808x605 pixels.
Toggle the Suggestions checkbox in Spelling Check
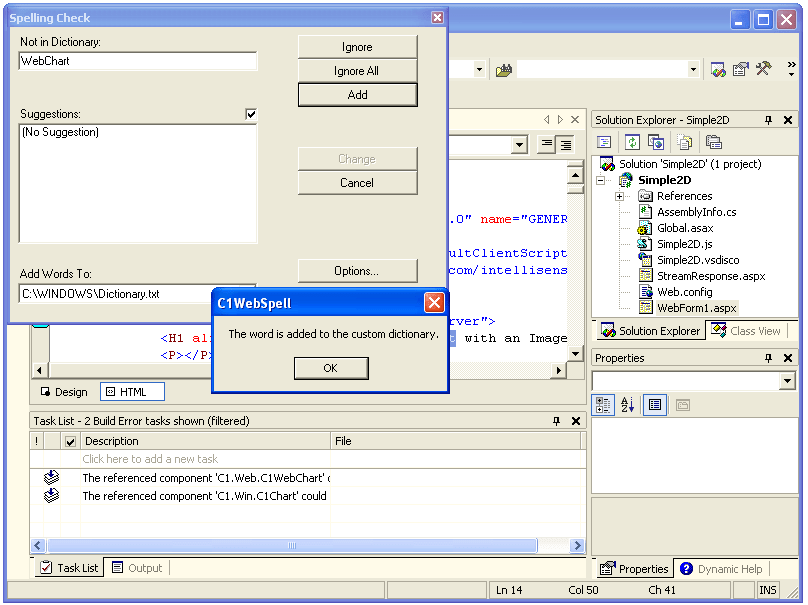[250, 113]
